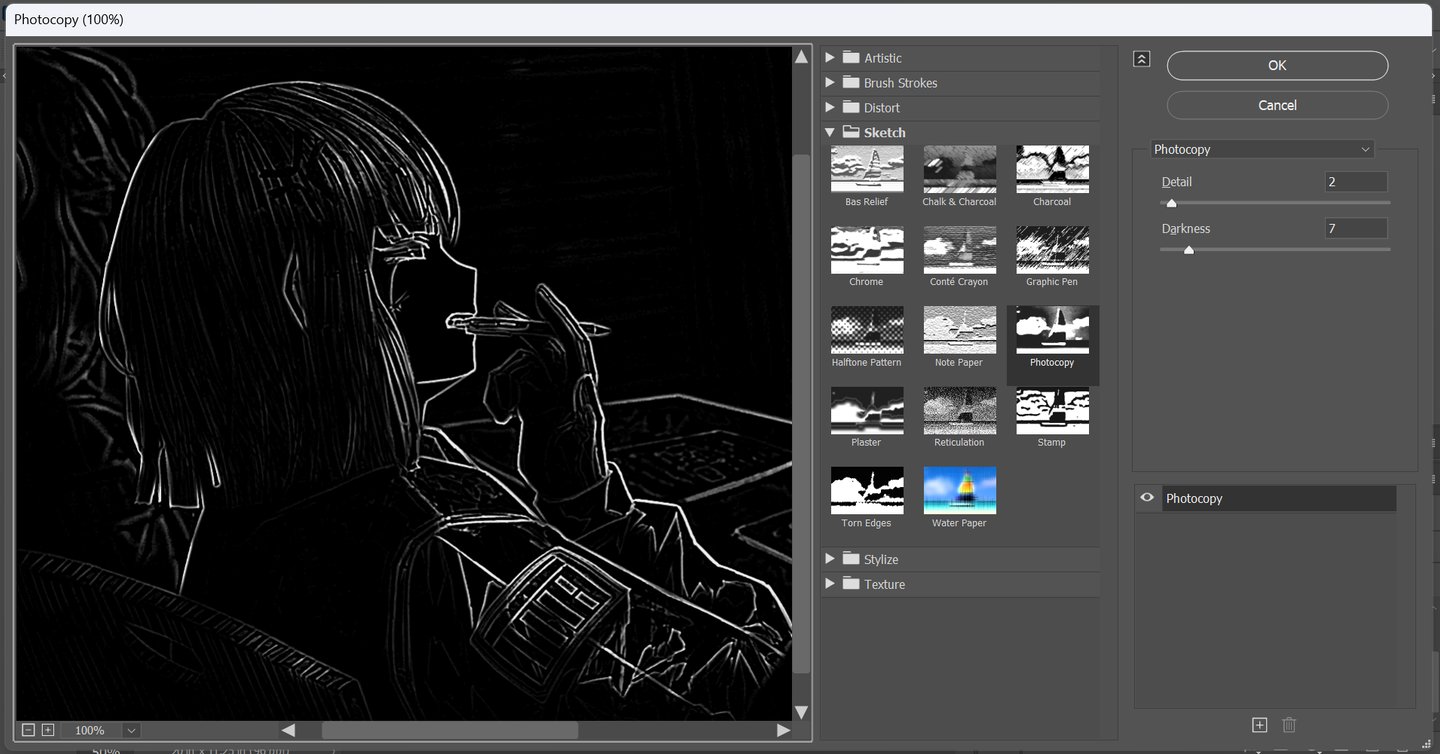
Task: Click the Darkness slider handle
Action: [1189, 250]
